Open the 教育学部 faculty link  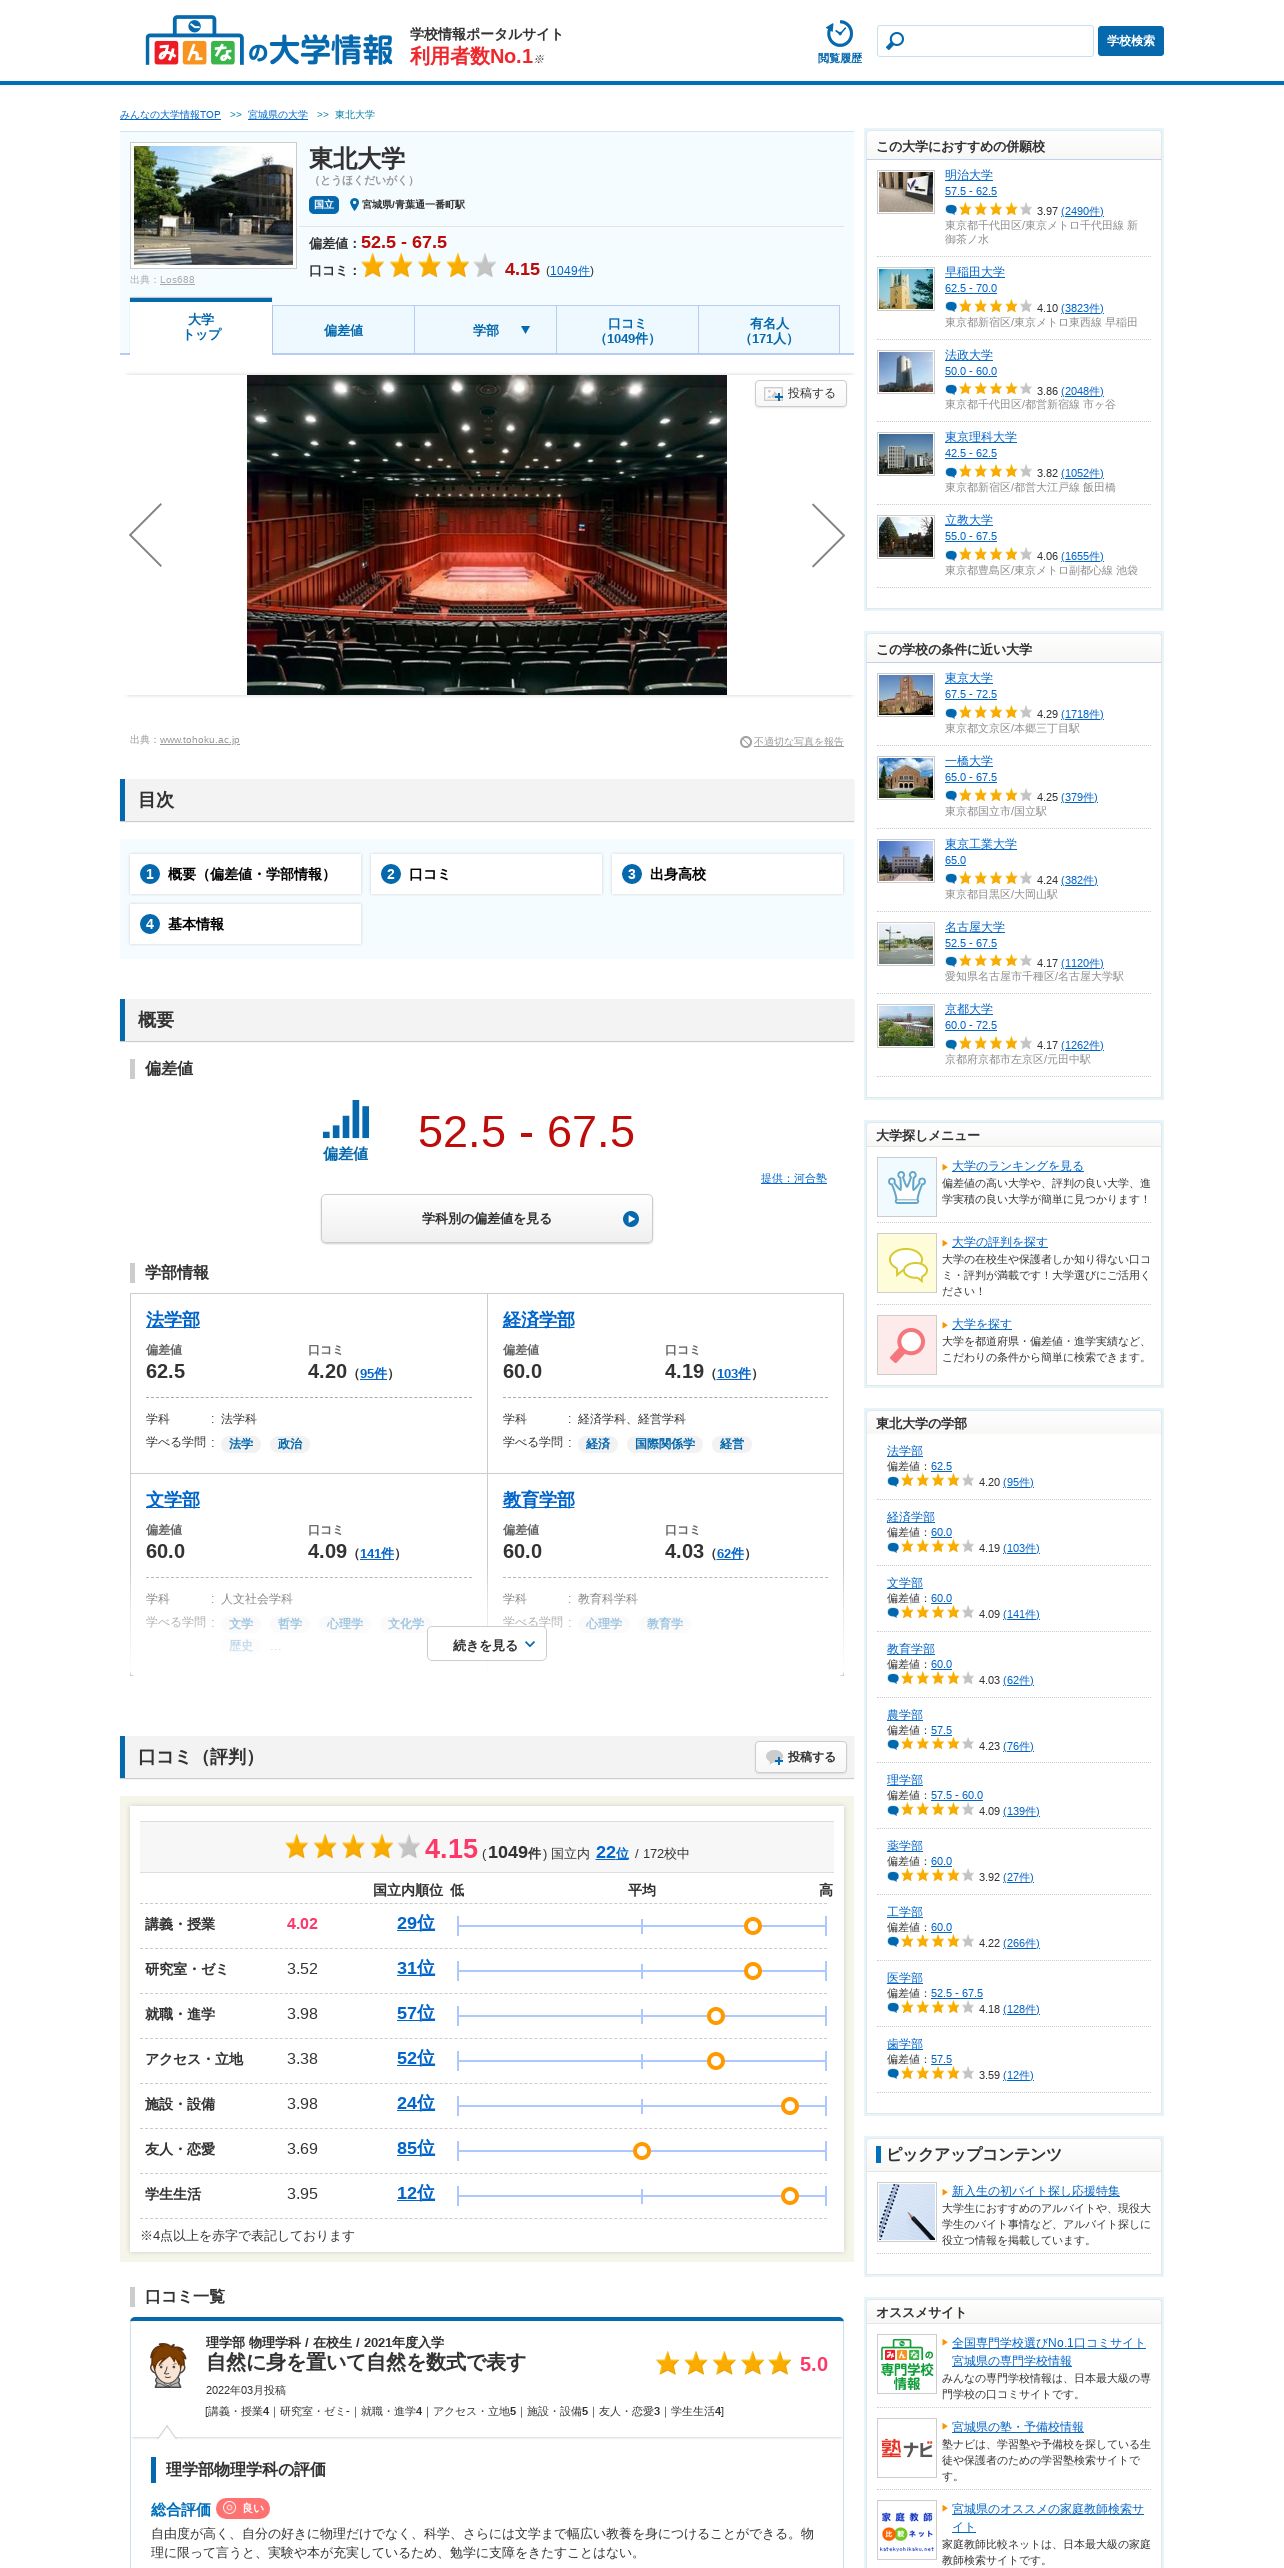539,1500
